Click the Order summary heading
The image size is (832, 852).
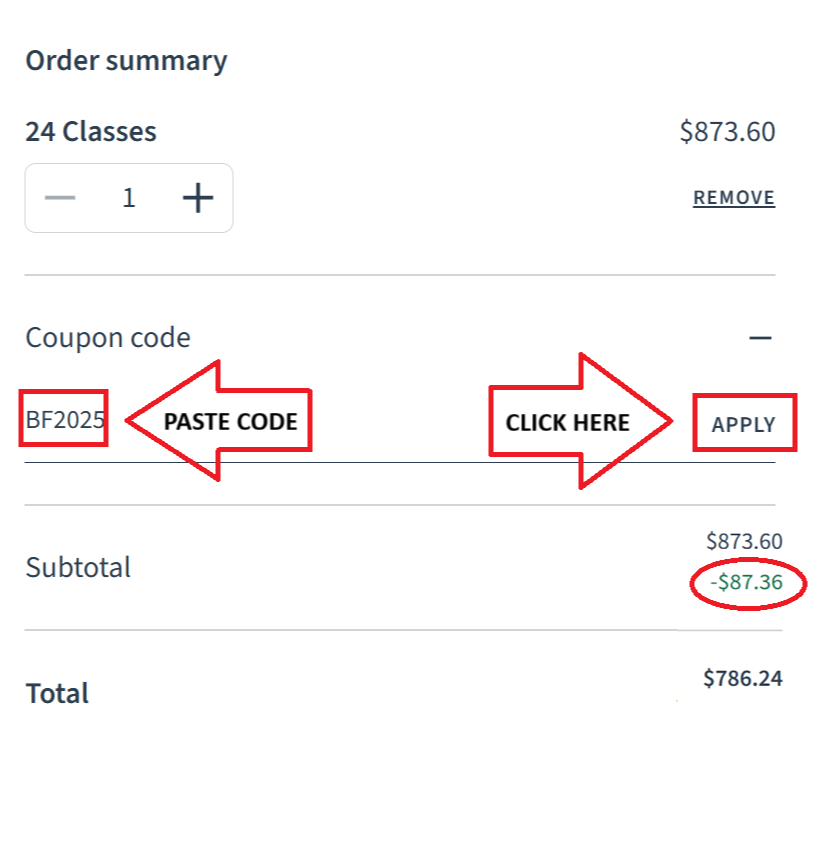126,61
